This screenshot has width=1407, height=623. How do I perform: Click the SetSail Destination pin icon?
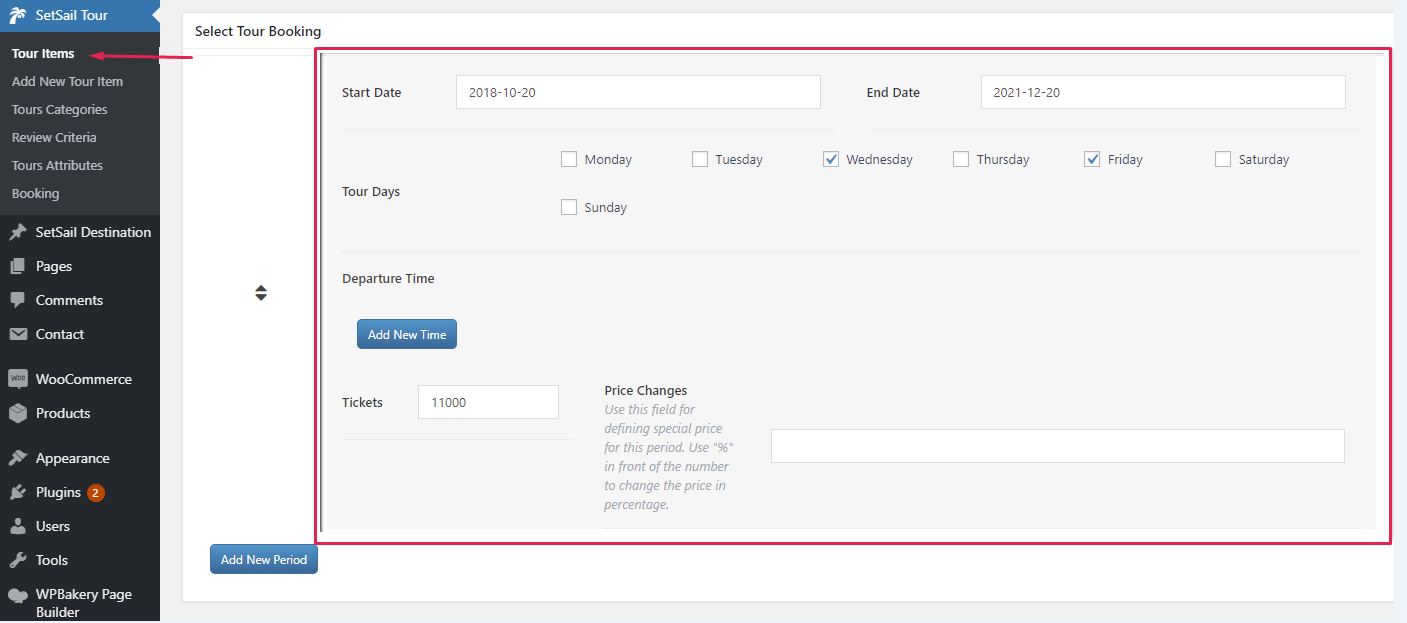[x=18, y=232]
